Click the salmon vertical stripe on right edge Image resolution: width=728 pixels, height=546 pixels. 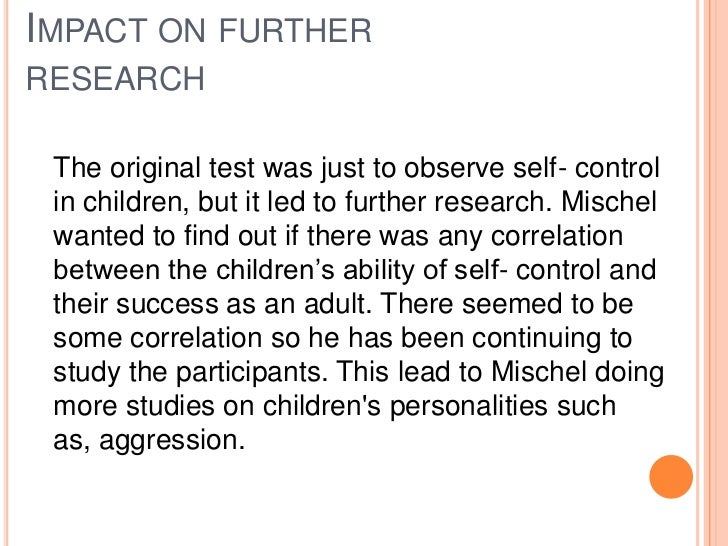pyautogui.click(x=715, y=273)
